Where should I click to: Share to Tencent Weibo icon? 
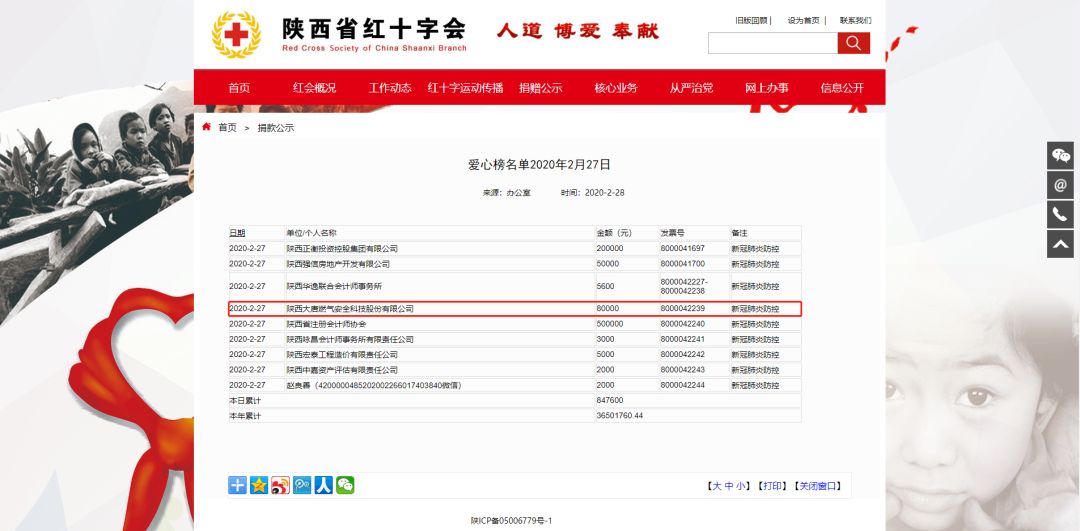302,485
